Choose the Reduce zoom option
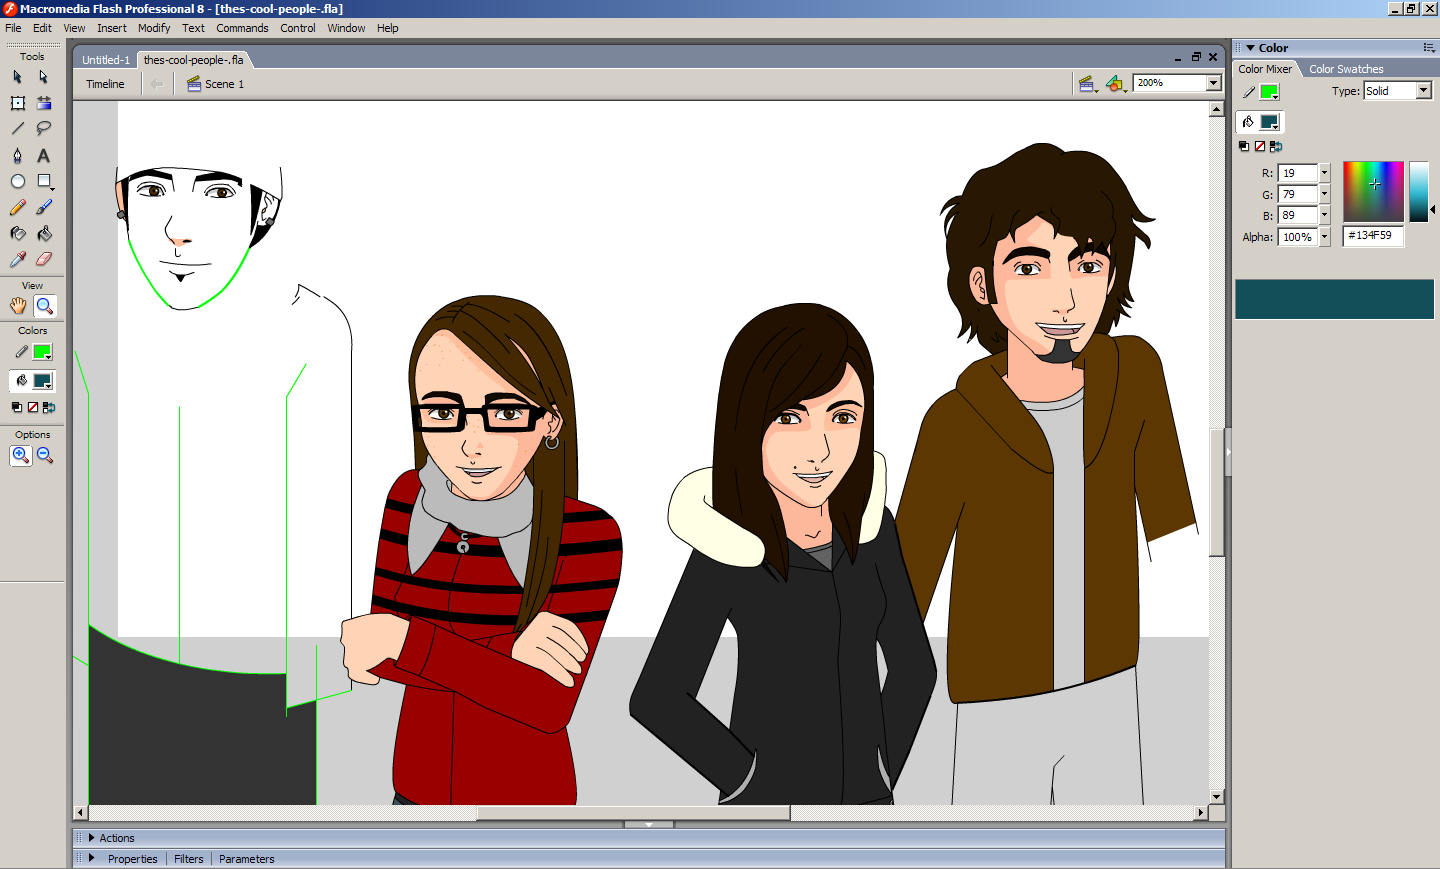 [45, 455]
